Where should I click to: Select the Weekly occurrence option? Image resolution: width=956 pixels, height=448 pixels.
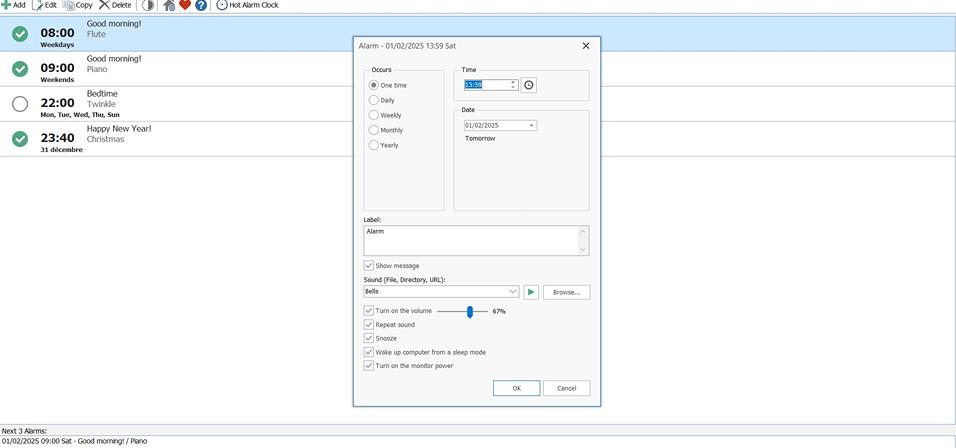[x=374, y=115]
